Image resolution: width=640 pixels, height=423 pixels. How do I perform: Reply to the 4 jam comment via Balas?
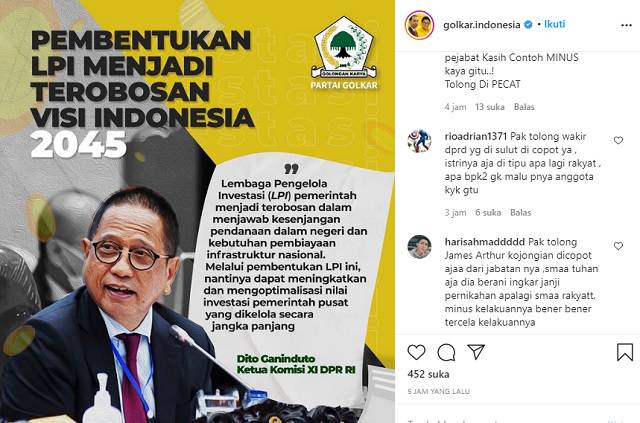coord(524,107)
